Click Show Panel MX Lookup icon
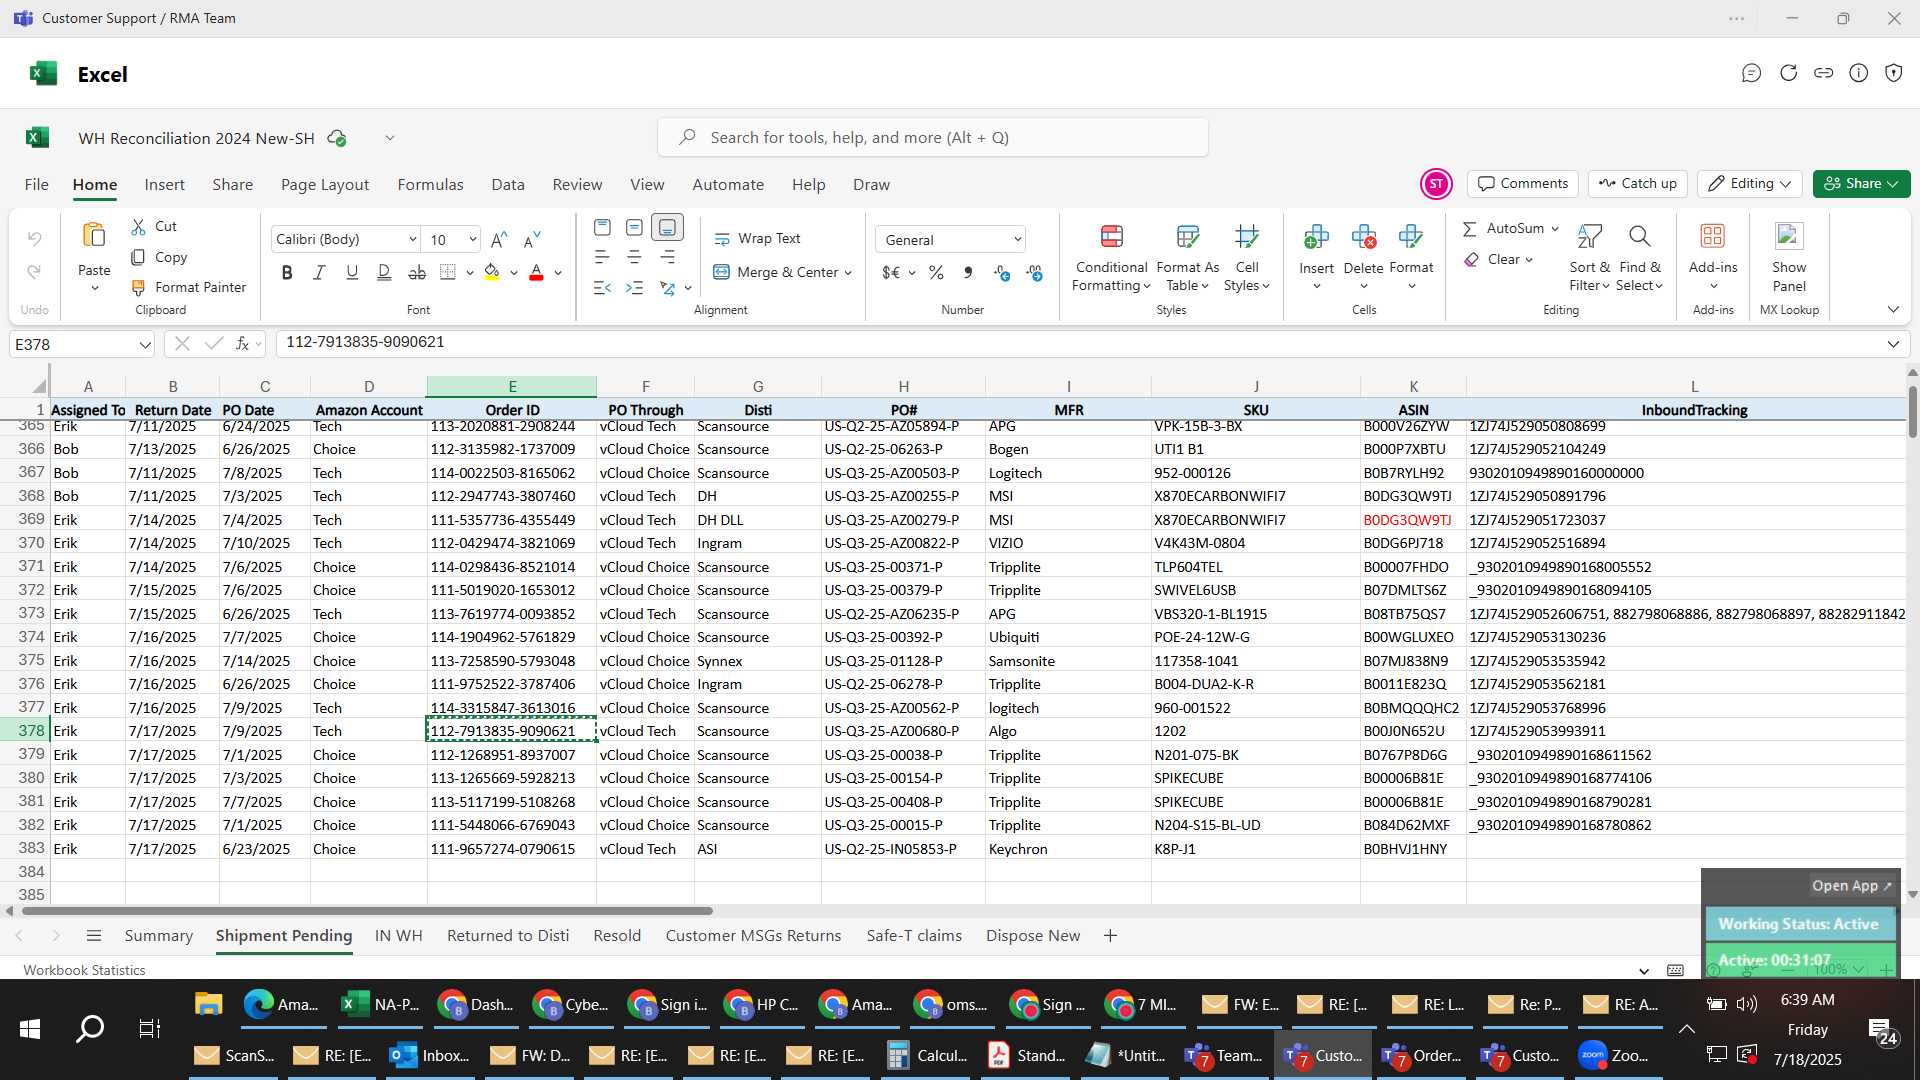The image size is (1920, 1080). coord(1789,237)
